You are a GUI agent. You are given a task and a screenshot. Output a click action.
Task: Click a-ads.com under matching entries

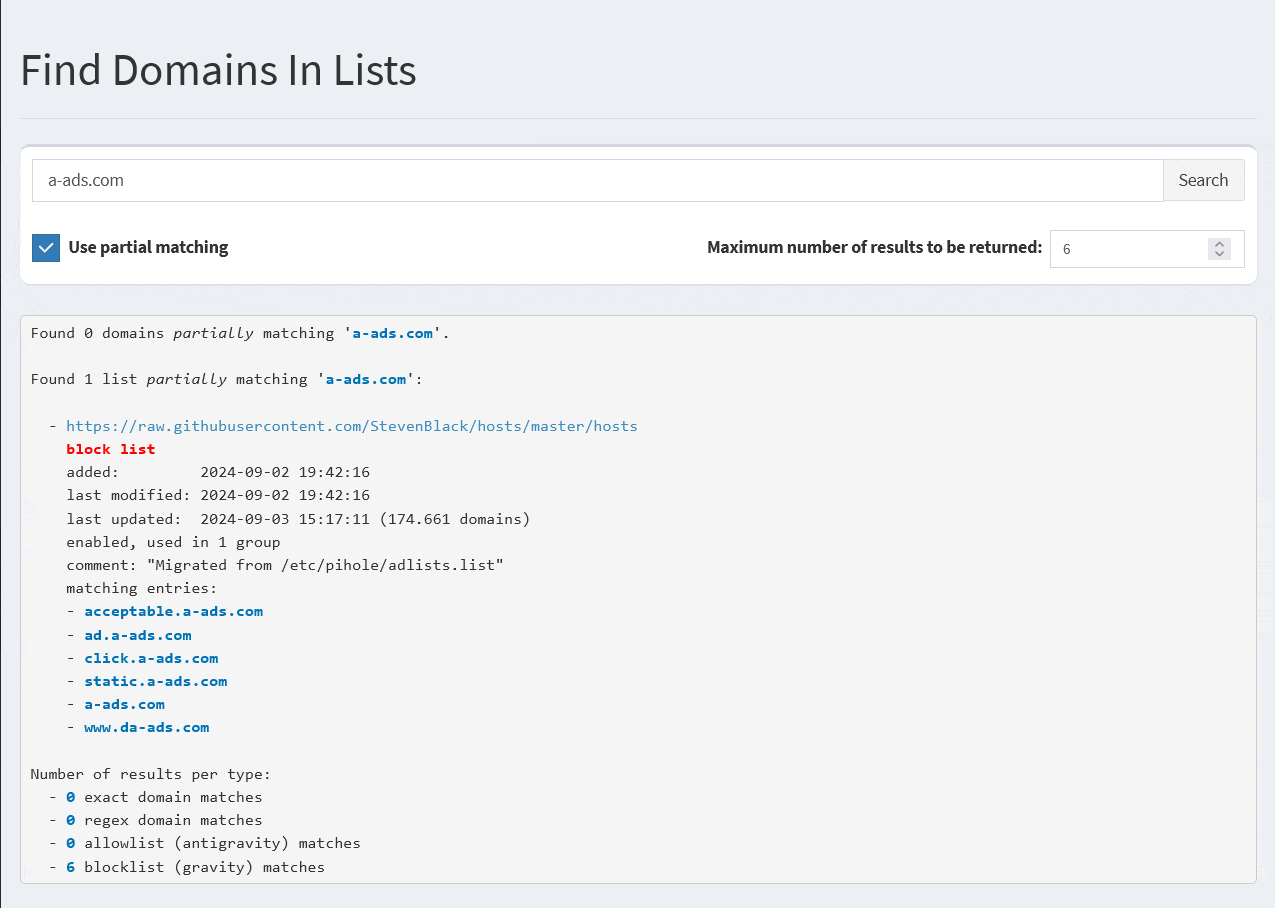tap(124, 704)
